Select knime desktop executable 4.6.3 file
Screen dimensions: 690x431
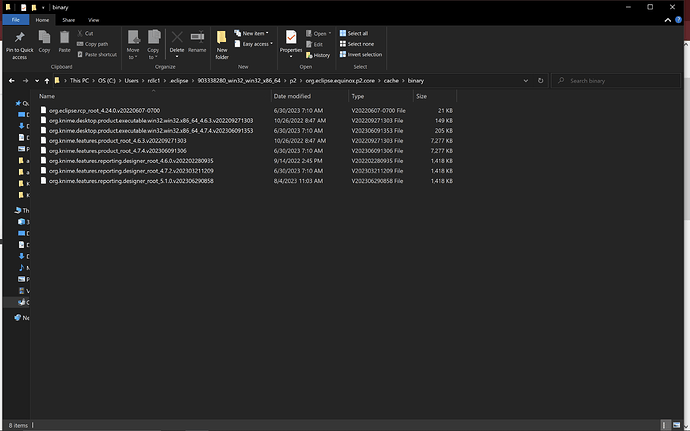(151, 121)
